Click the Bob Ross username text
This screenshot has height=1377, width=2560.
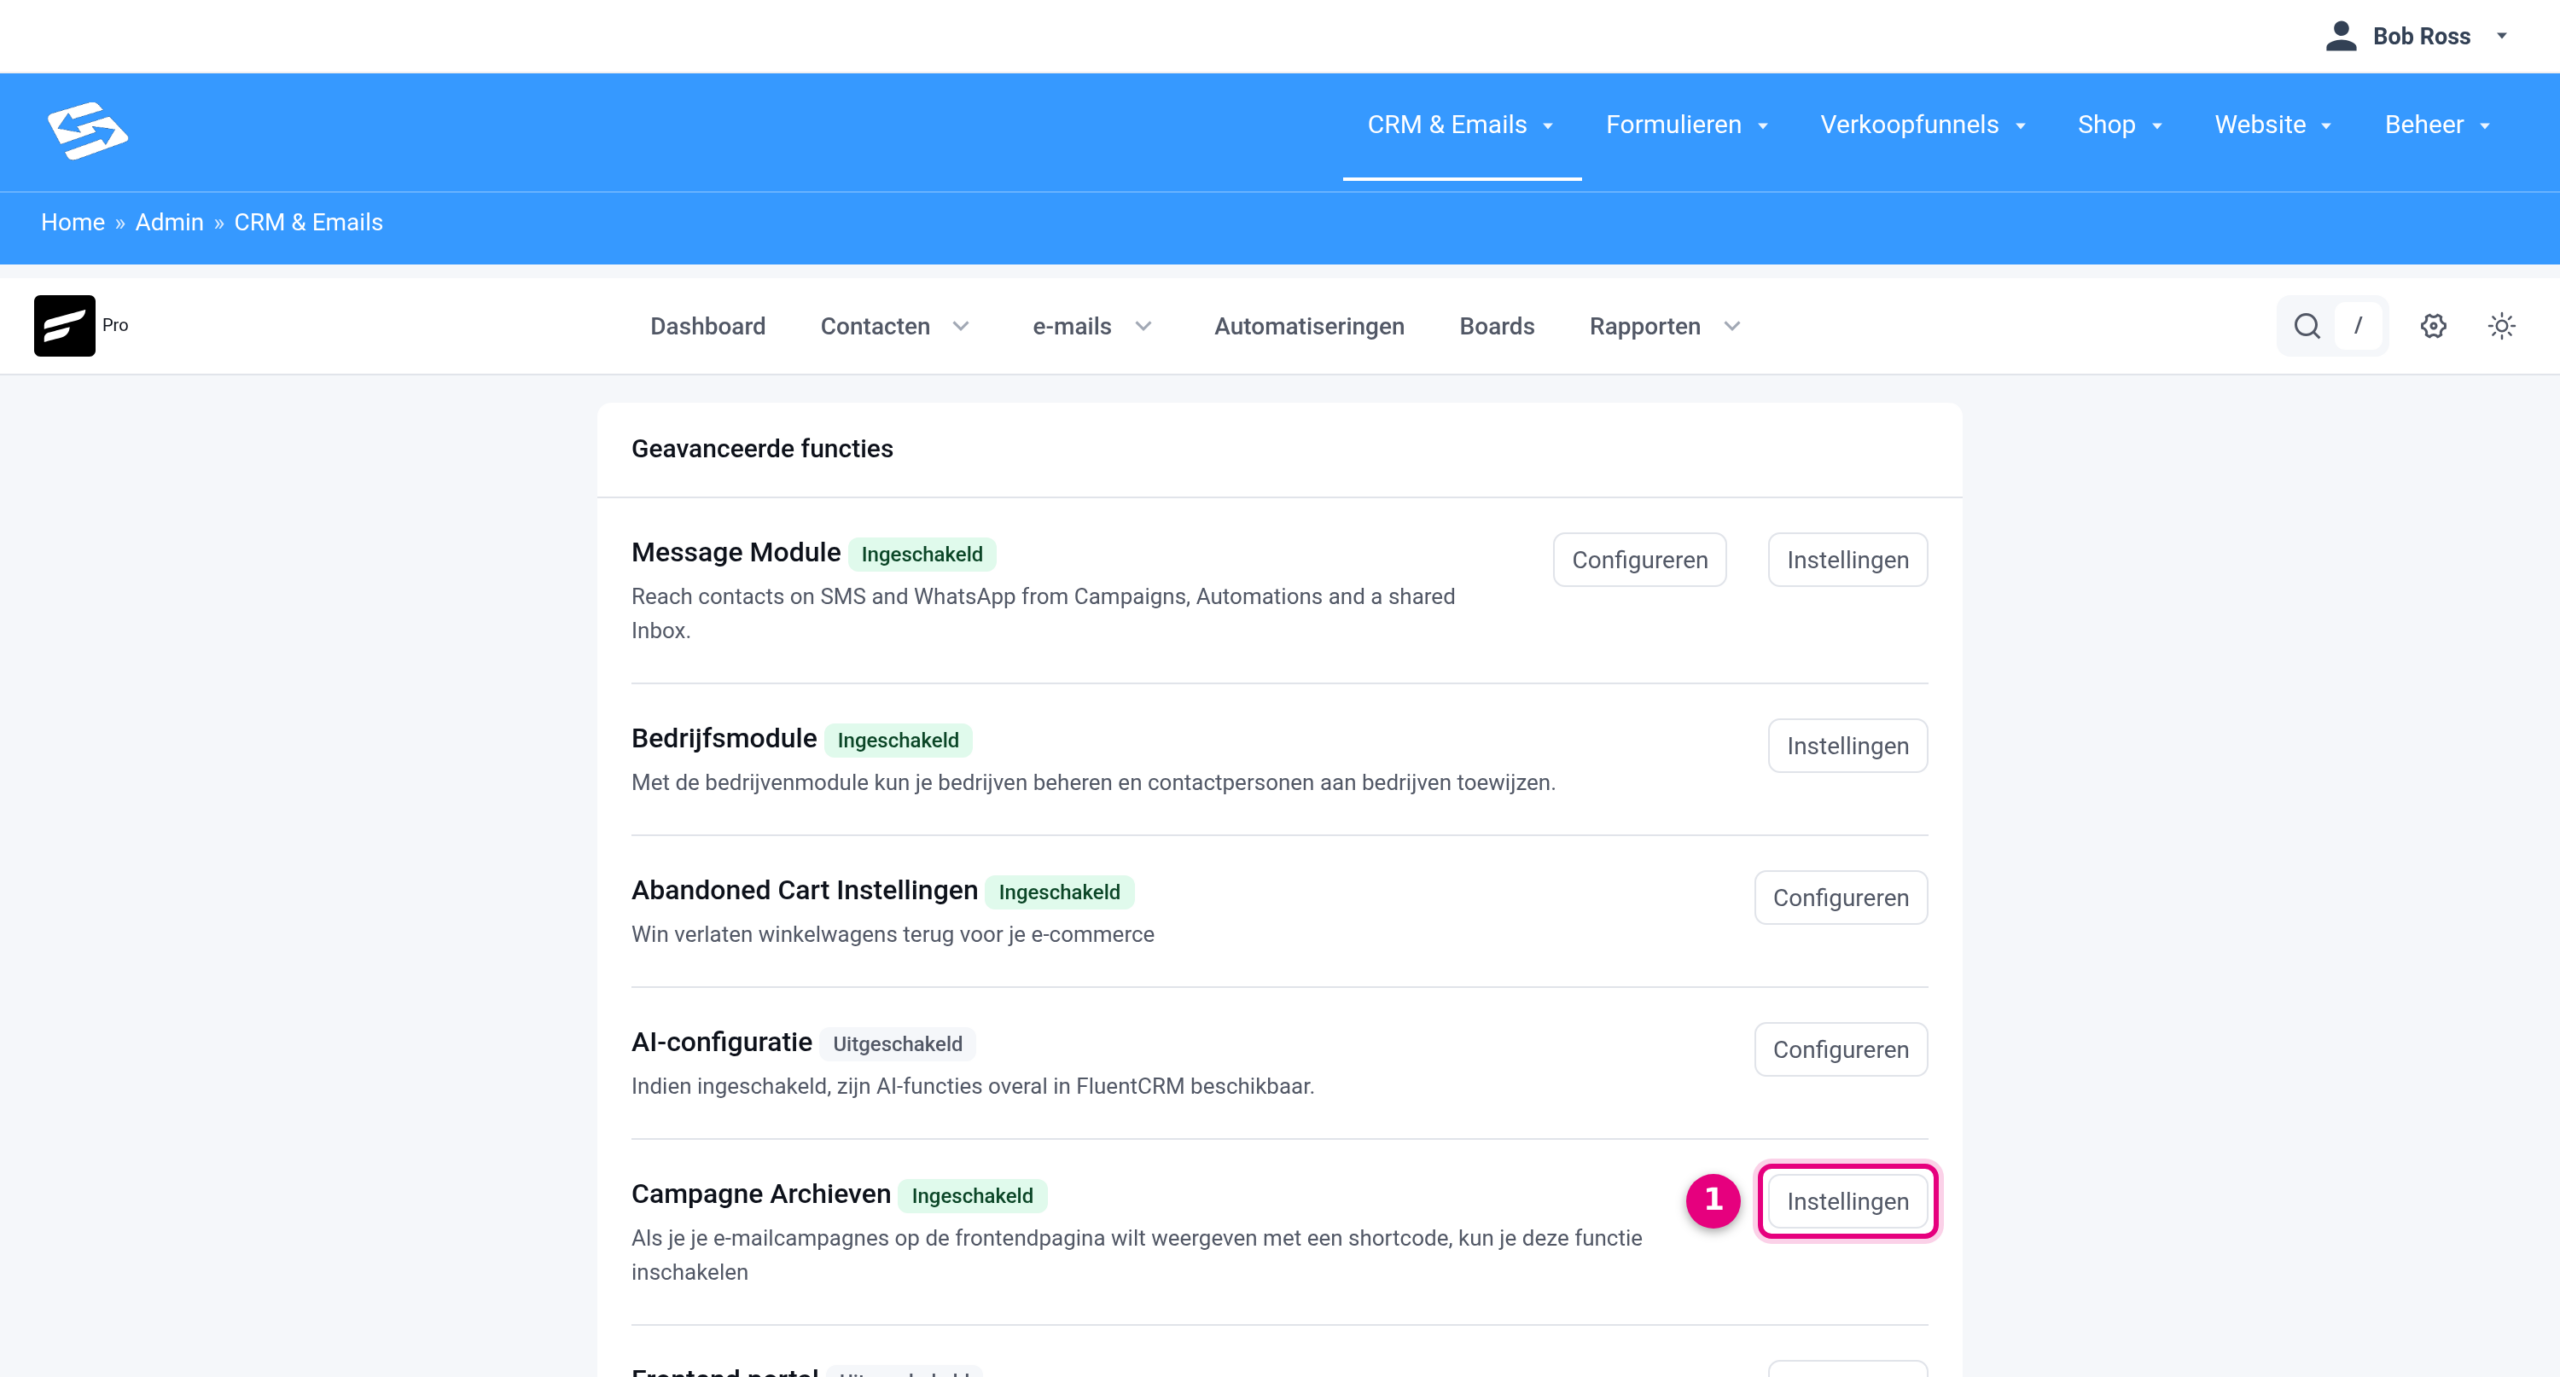2422,36
